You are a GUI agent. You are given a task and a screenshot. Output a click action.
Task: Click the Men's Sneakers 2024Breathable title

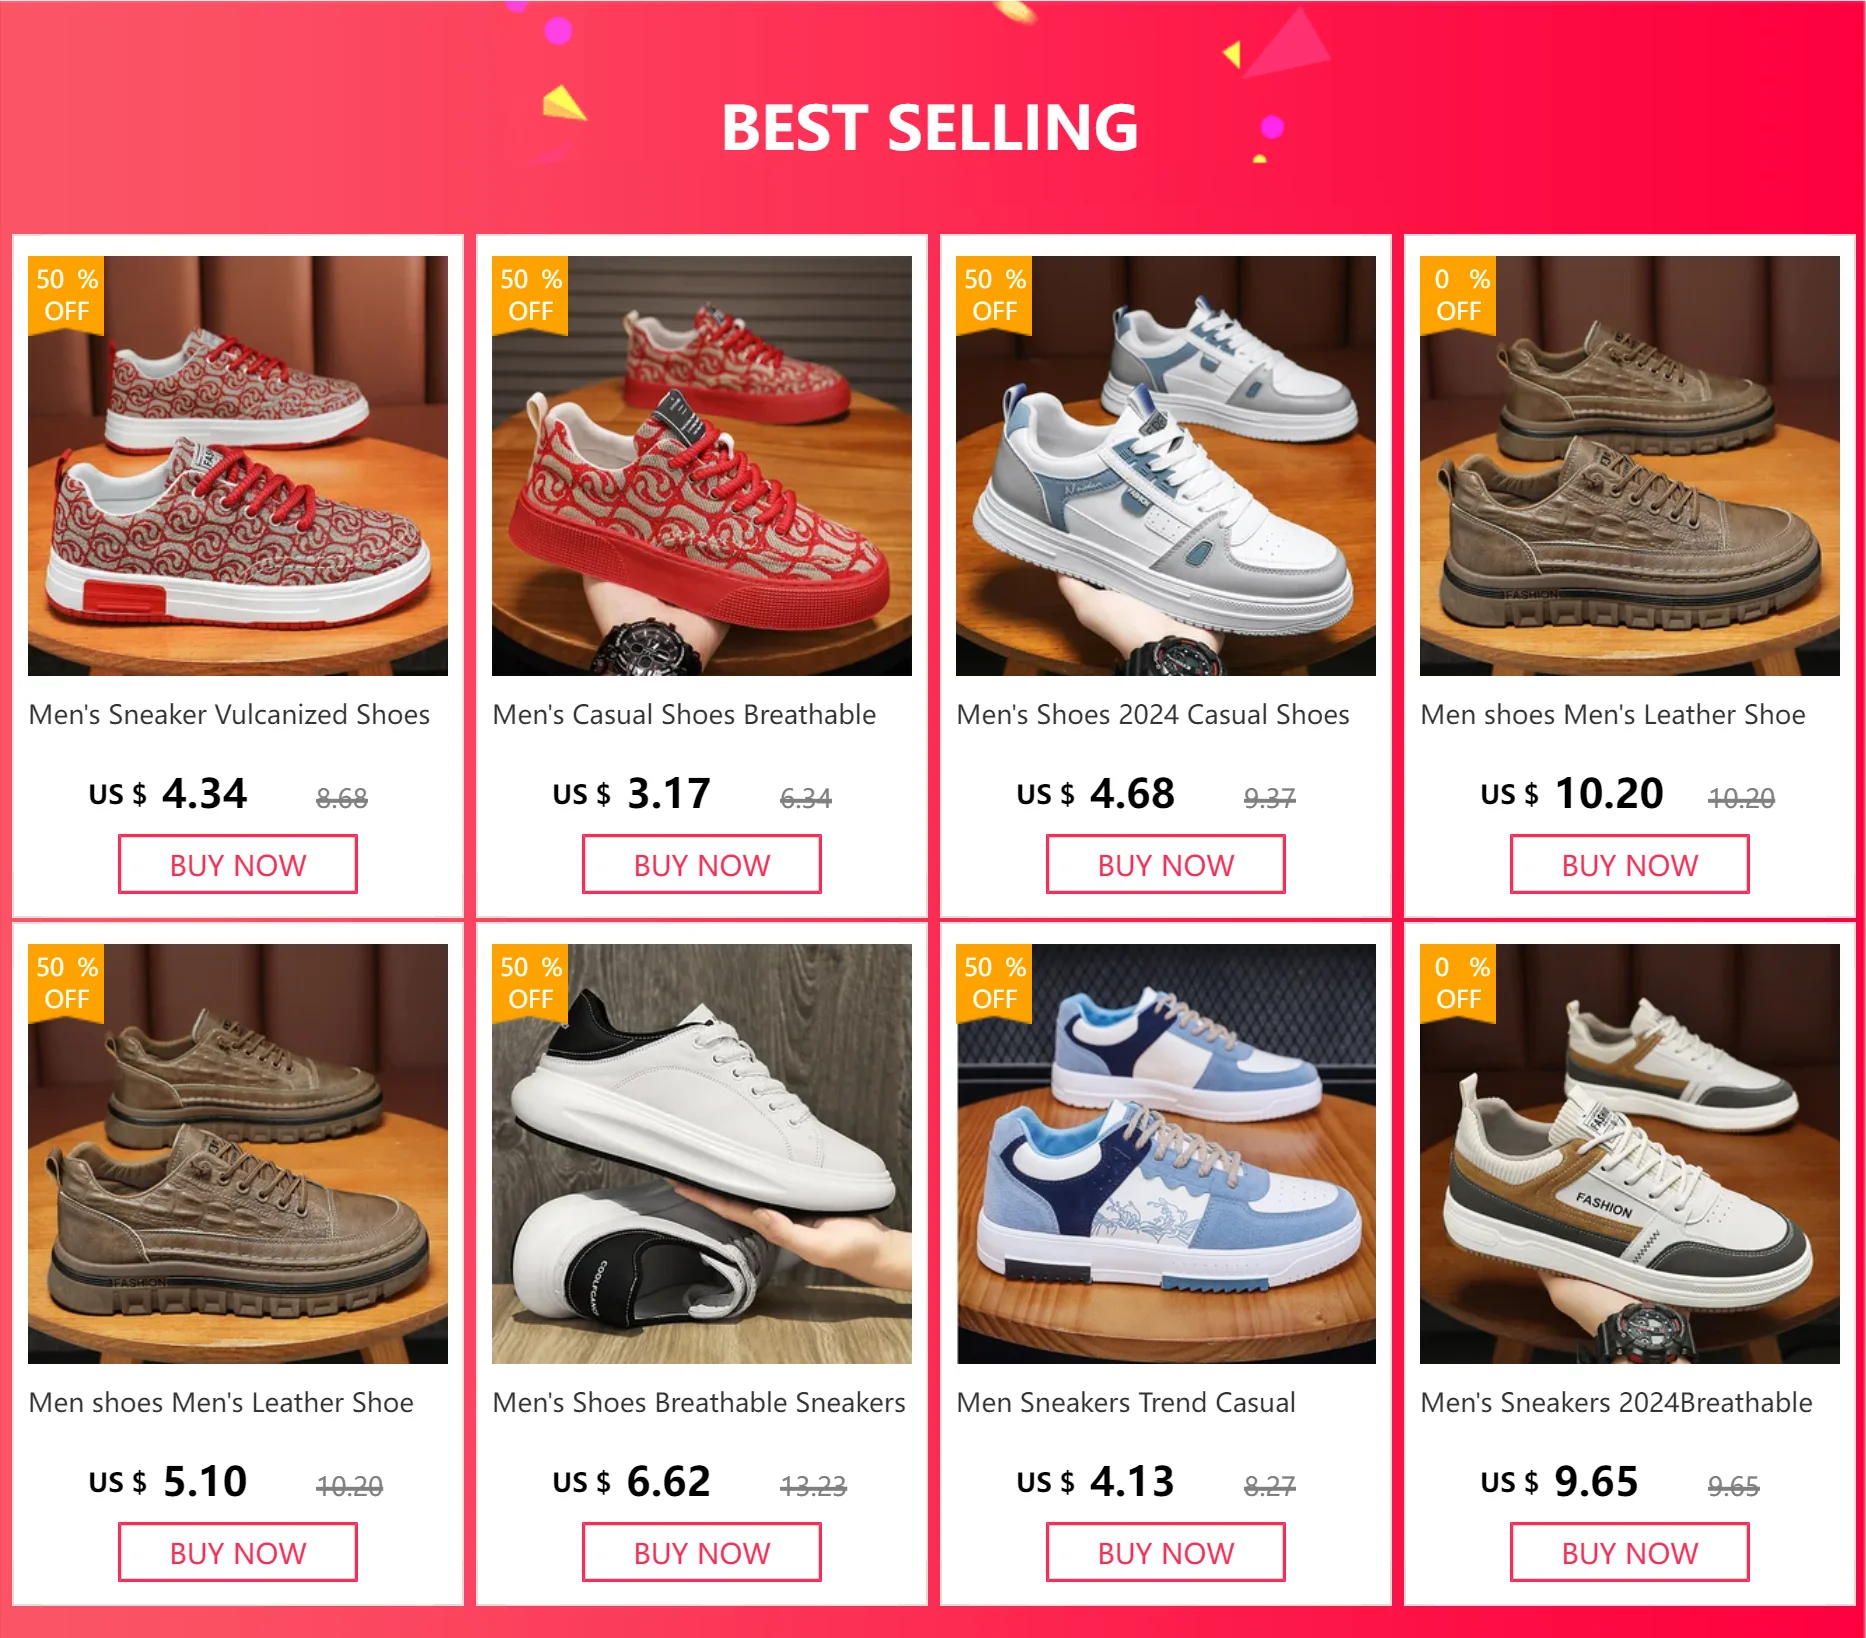(x=1616, y=1403)
